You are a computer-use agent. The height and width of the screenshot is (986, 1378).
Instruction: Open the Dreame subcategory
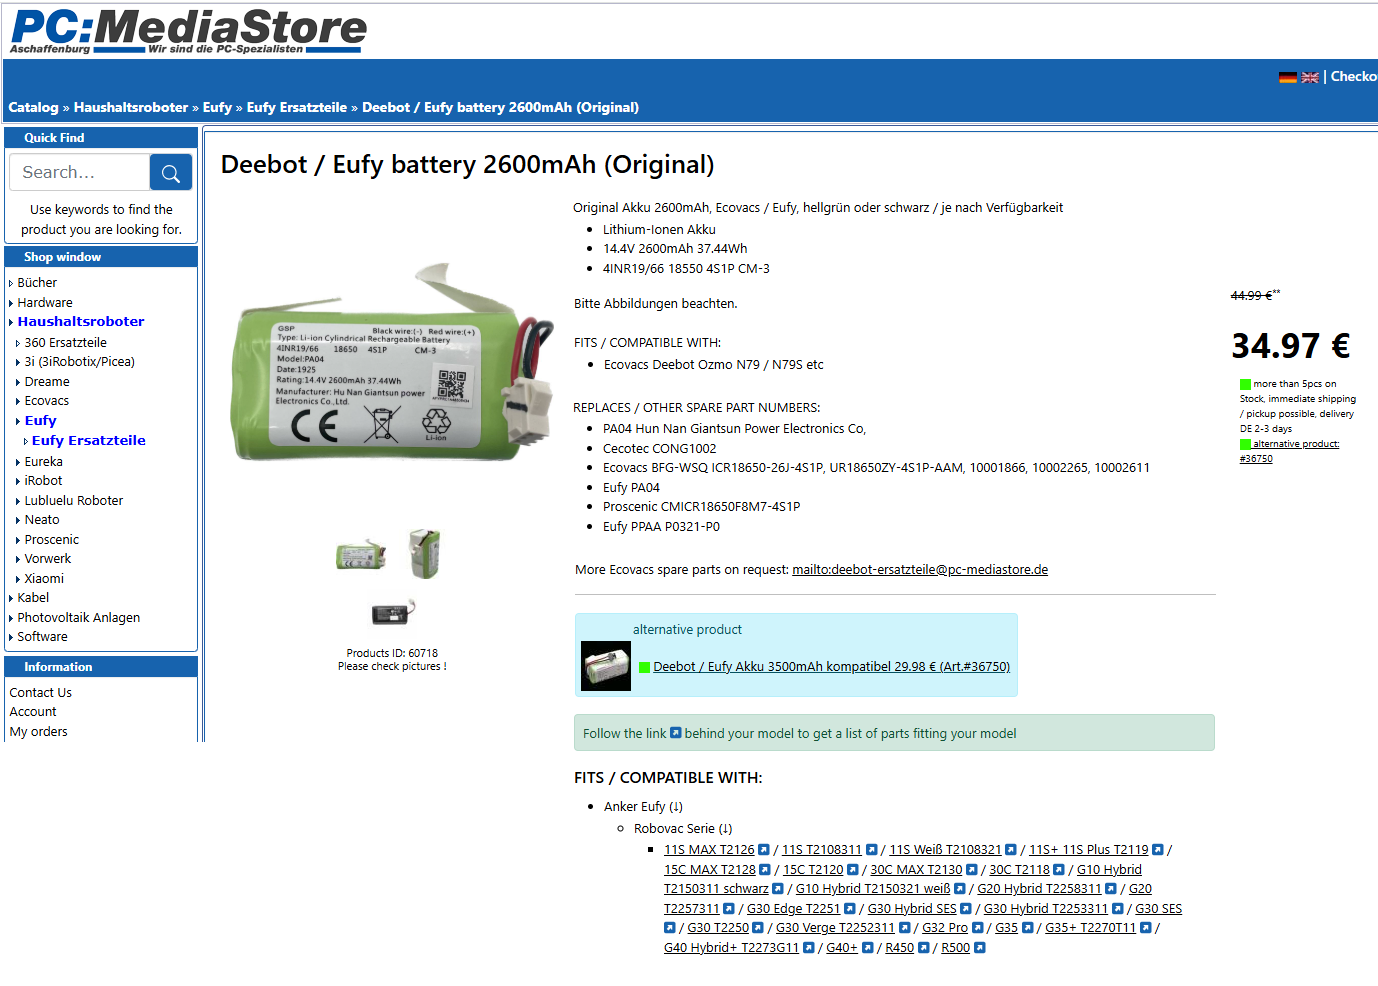[47, 382]
